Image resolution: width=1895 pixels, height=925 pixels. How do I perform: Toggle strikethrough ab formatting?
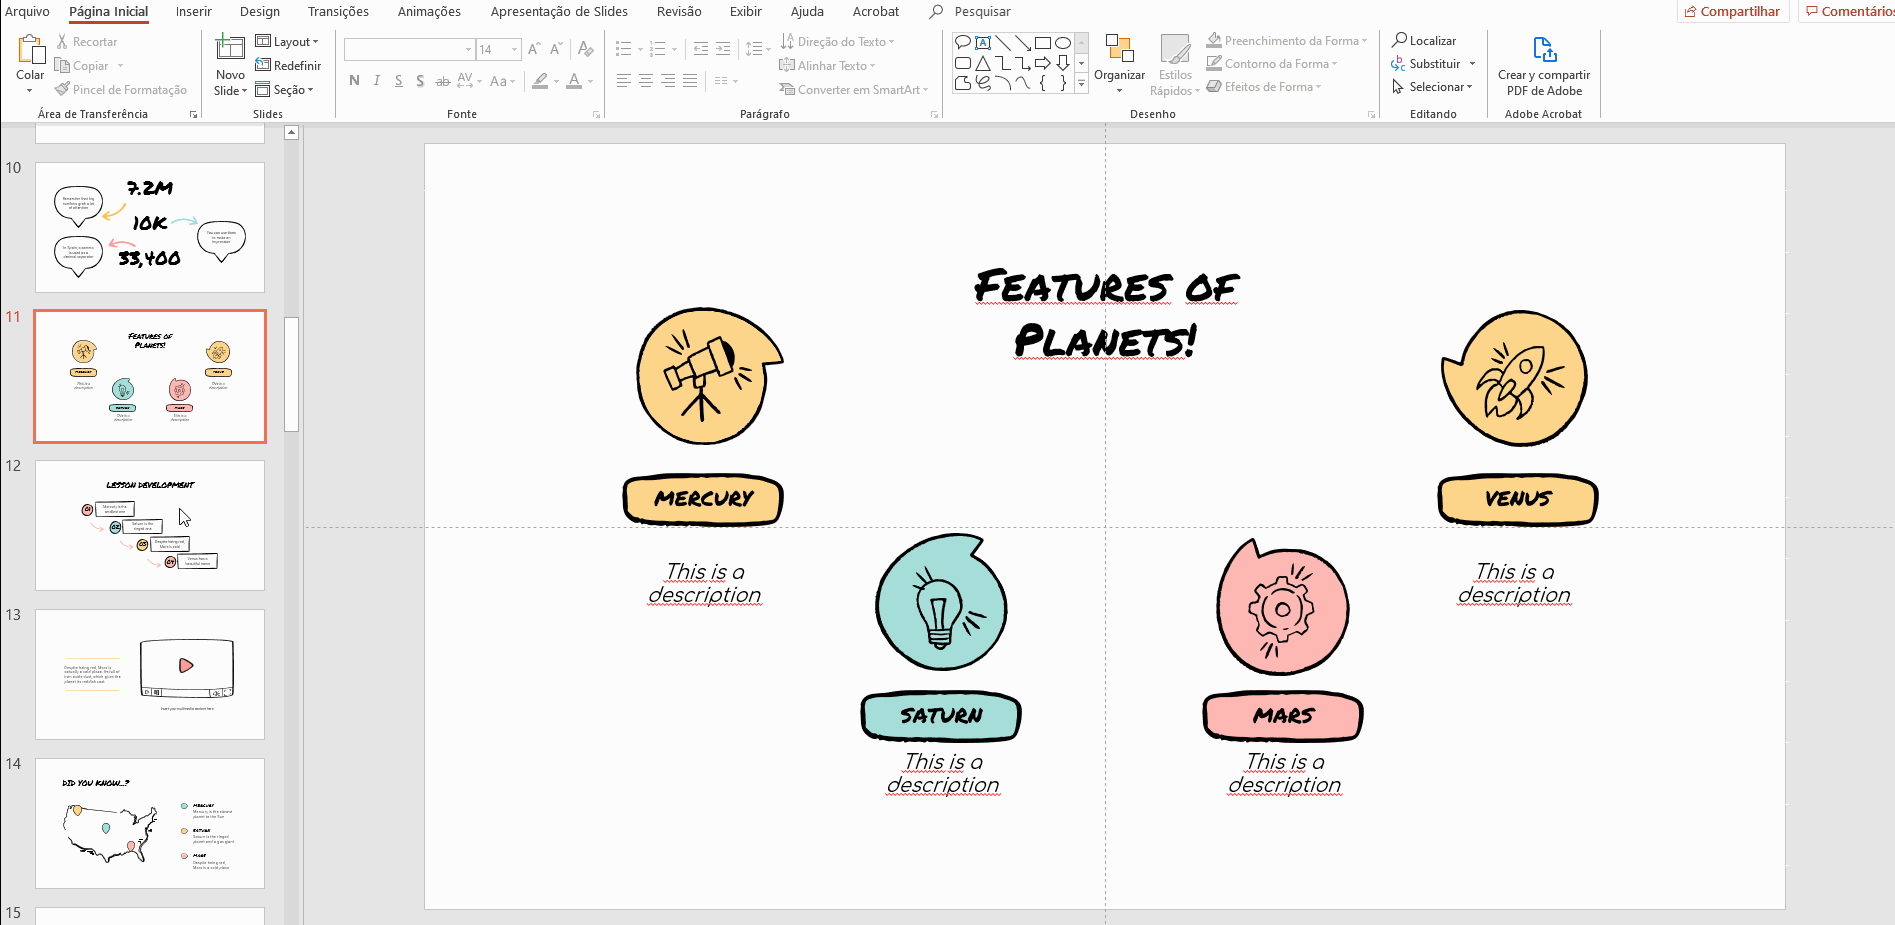coord(442,81)
